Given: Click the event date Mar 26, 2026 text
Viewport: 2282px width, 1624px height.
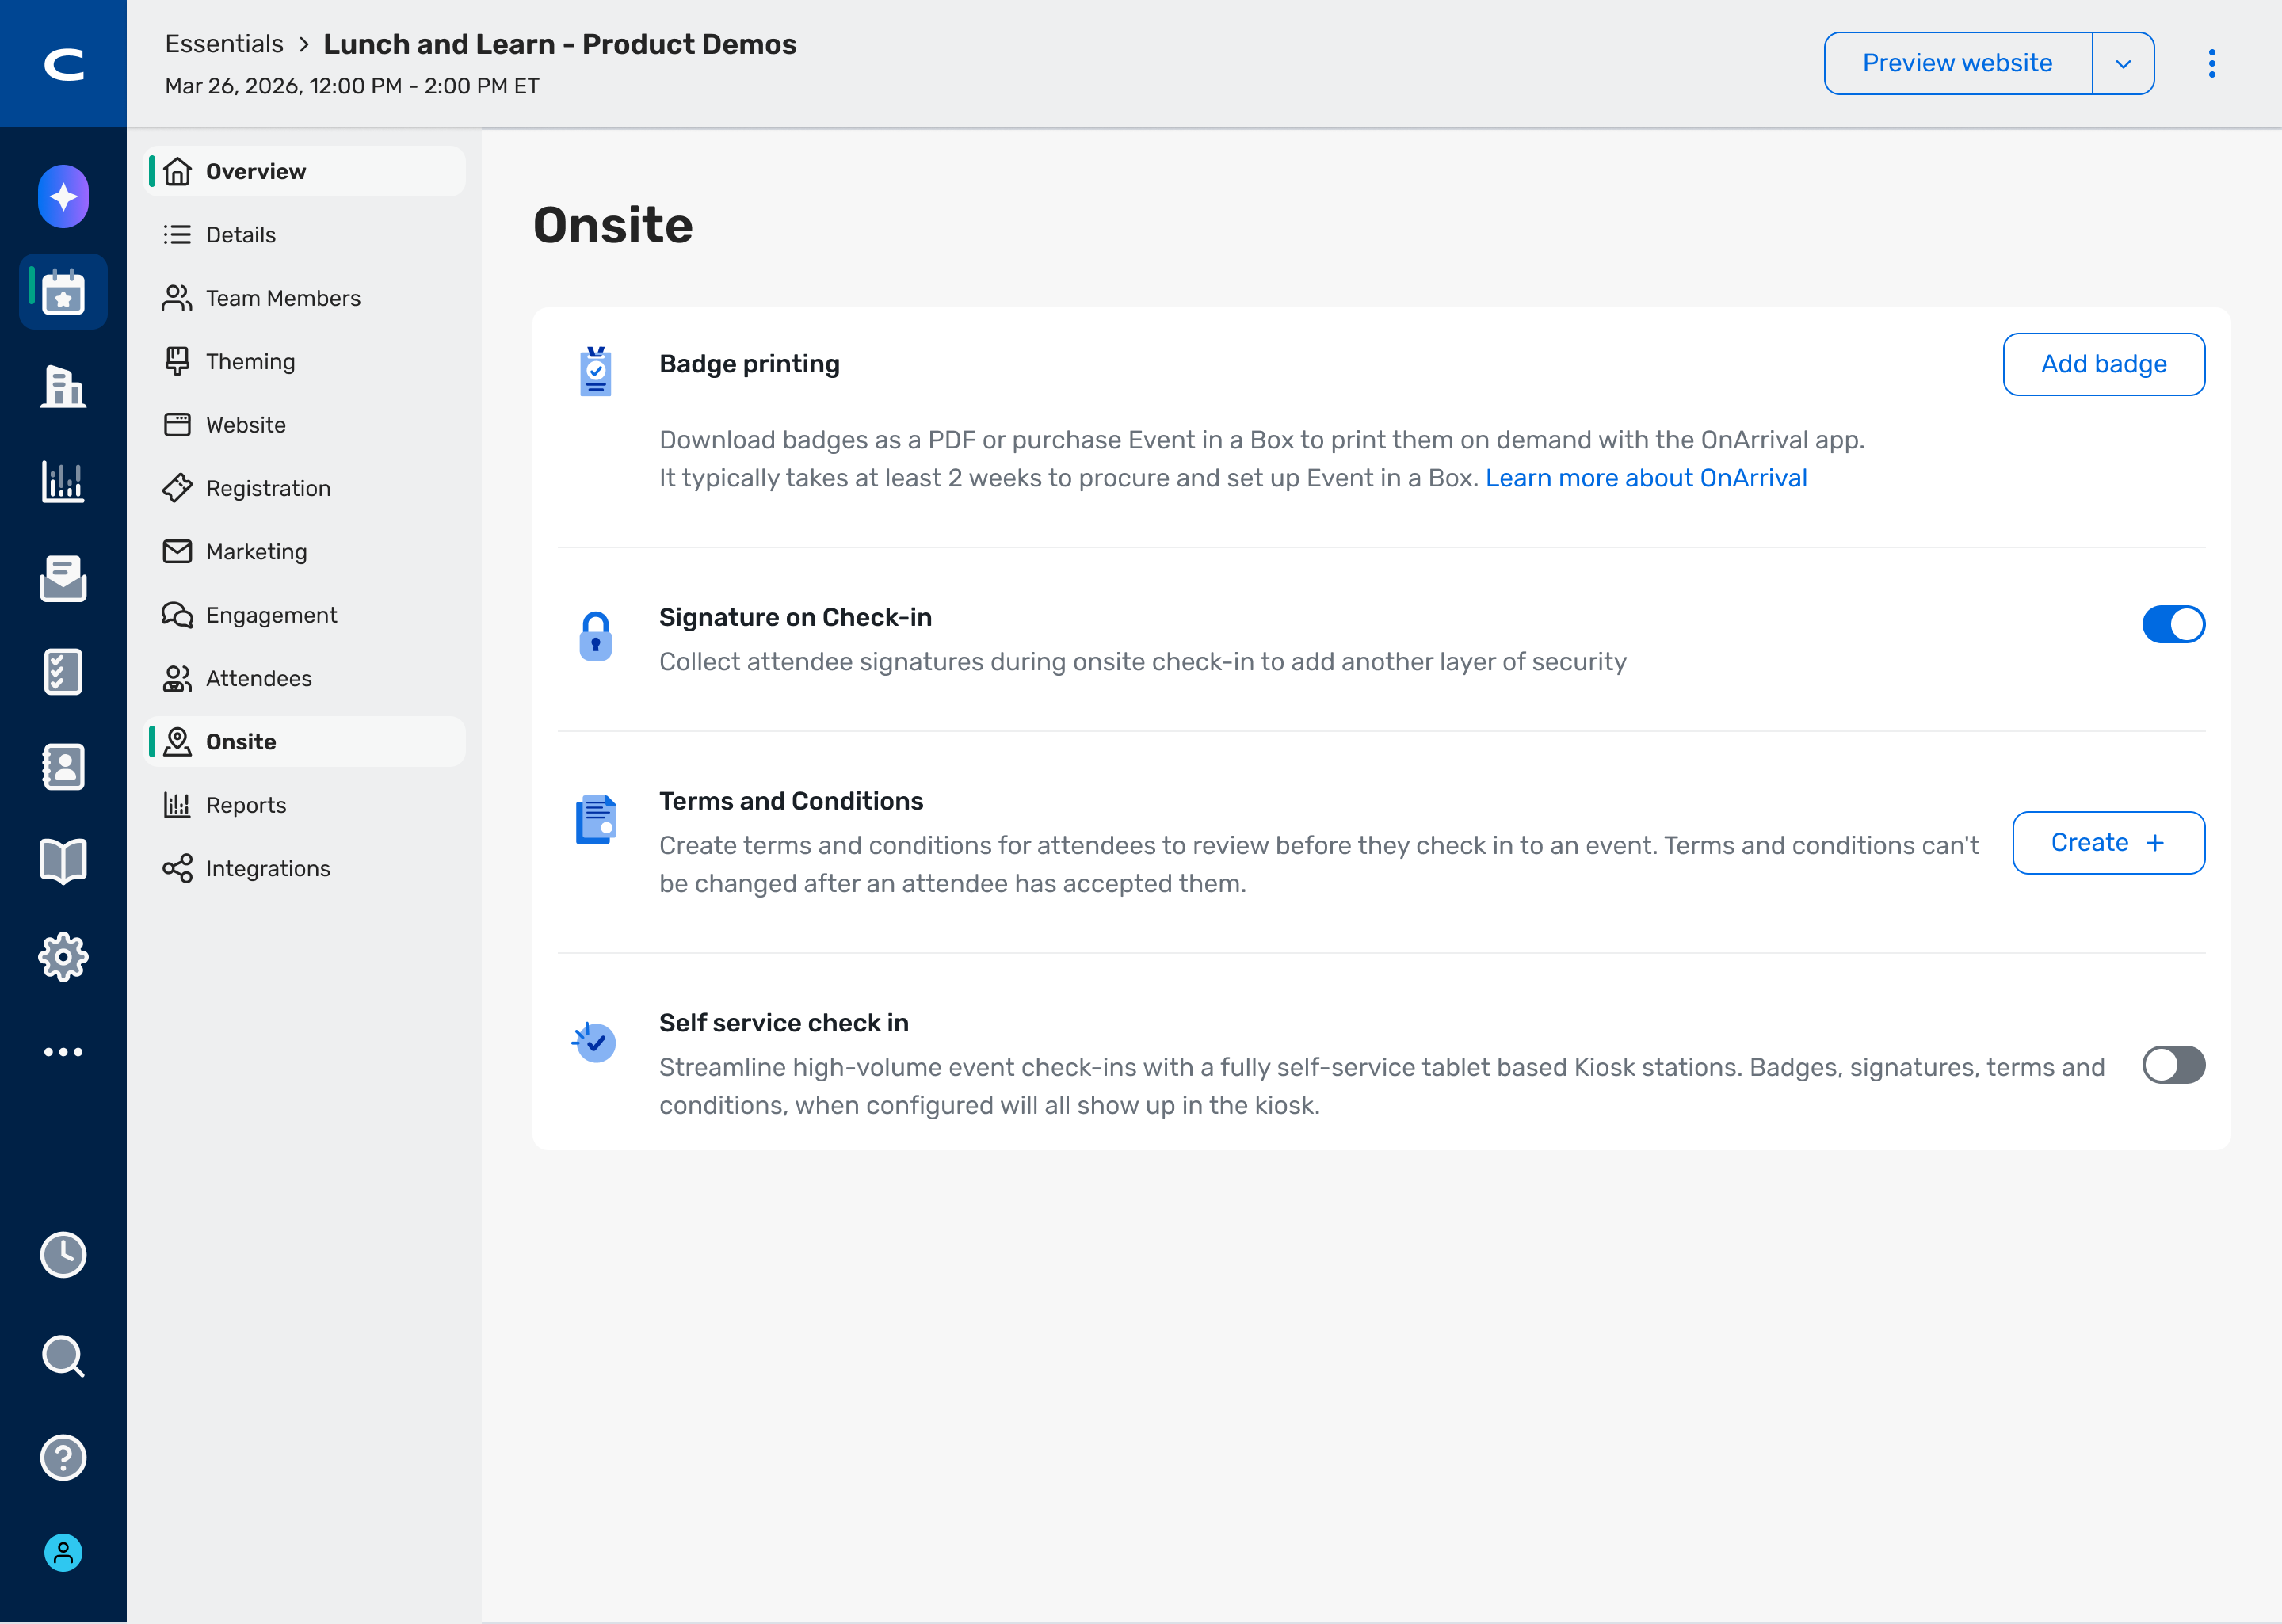Looking at the screenshot, I should click(x=352, y=86).
